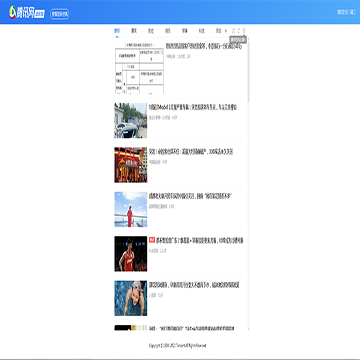Open the 科技 tab

click(x=201, y=31)
